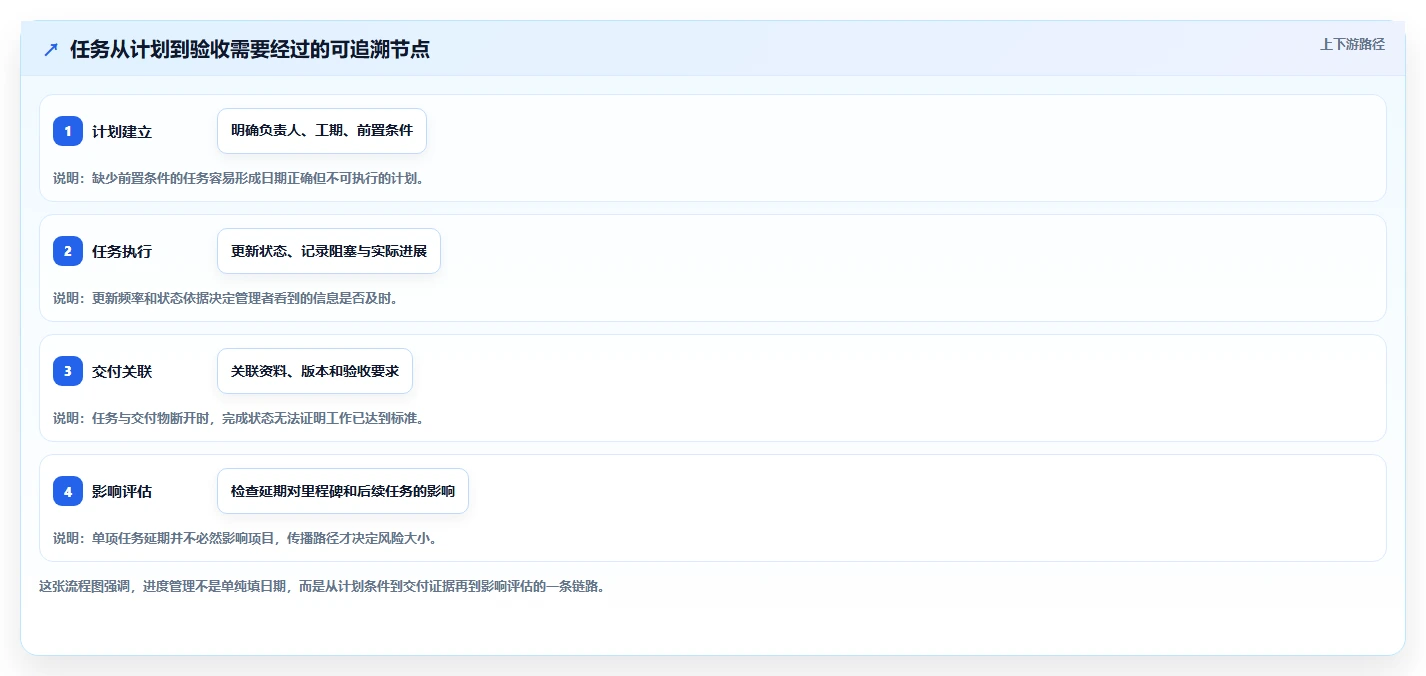The height and width of the screenshot is (676, 1426).
Task: Click the note about 单项任务延期并不必然影响项目
Action: pos(245,538)
